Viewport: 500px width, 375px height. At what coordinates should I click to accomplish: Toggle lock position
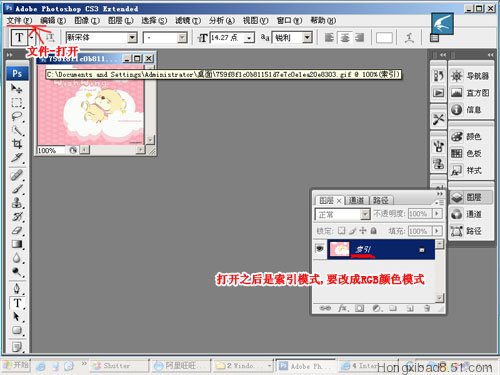[363, 231]
